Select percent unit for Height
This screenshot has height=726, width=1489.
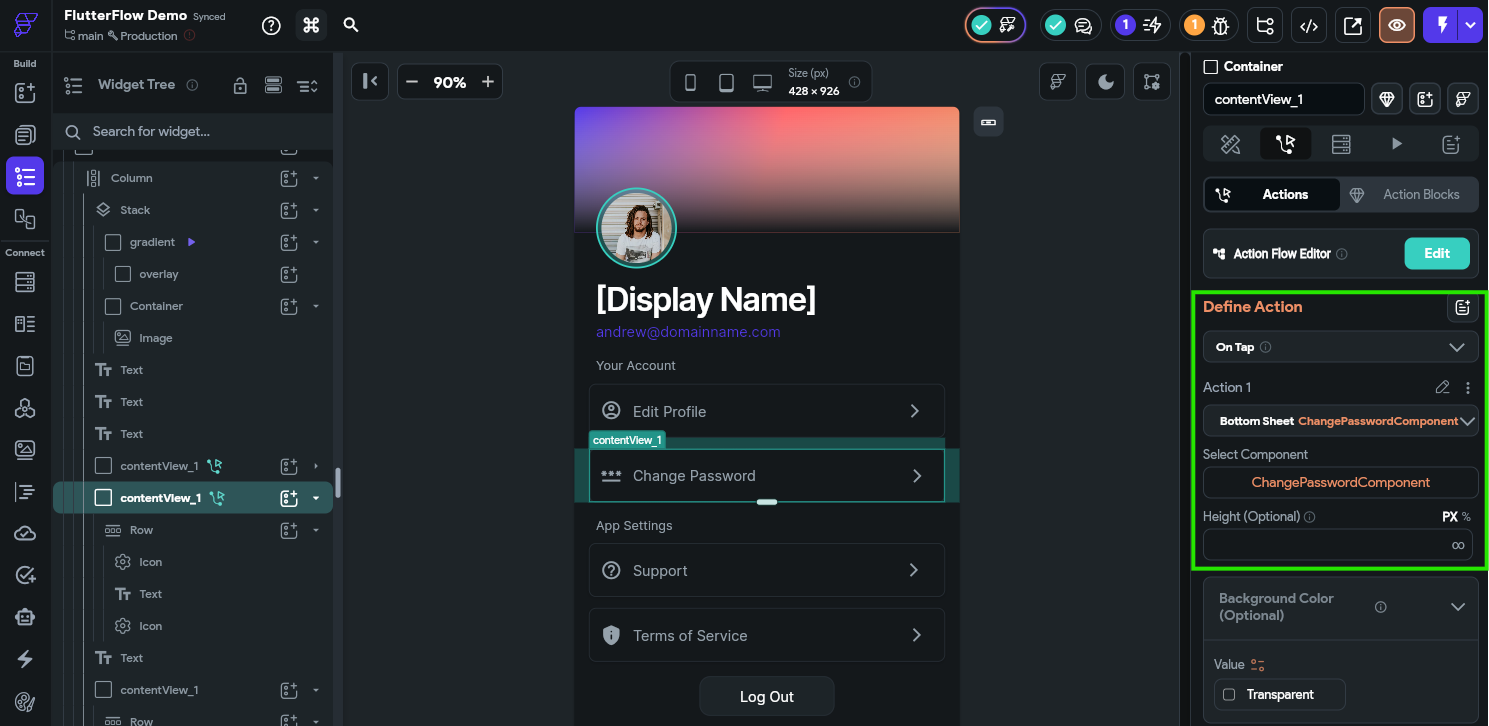coord(1466,517)
